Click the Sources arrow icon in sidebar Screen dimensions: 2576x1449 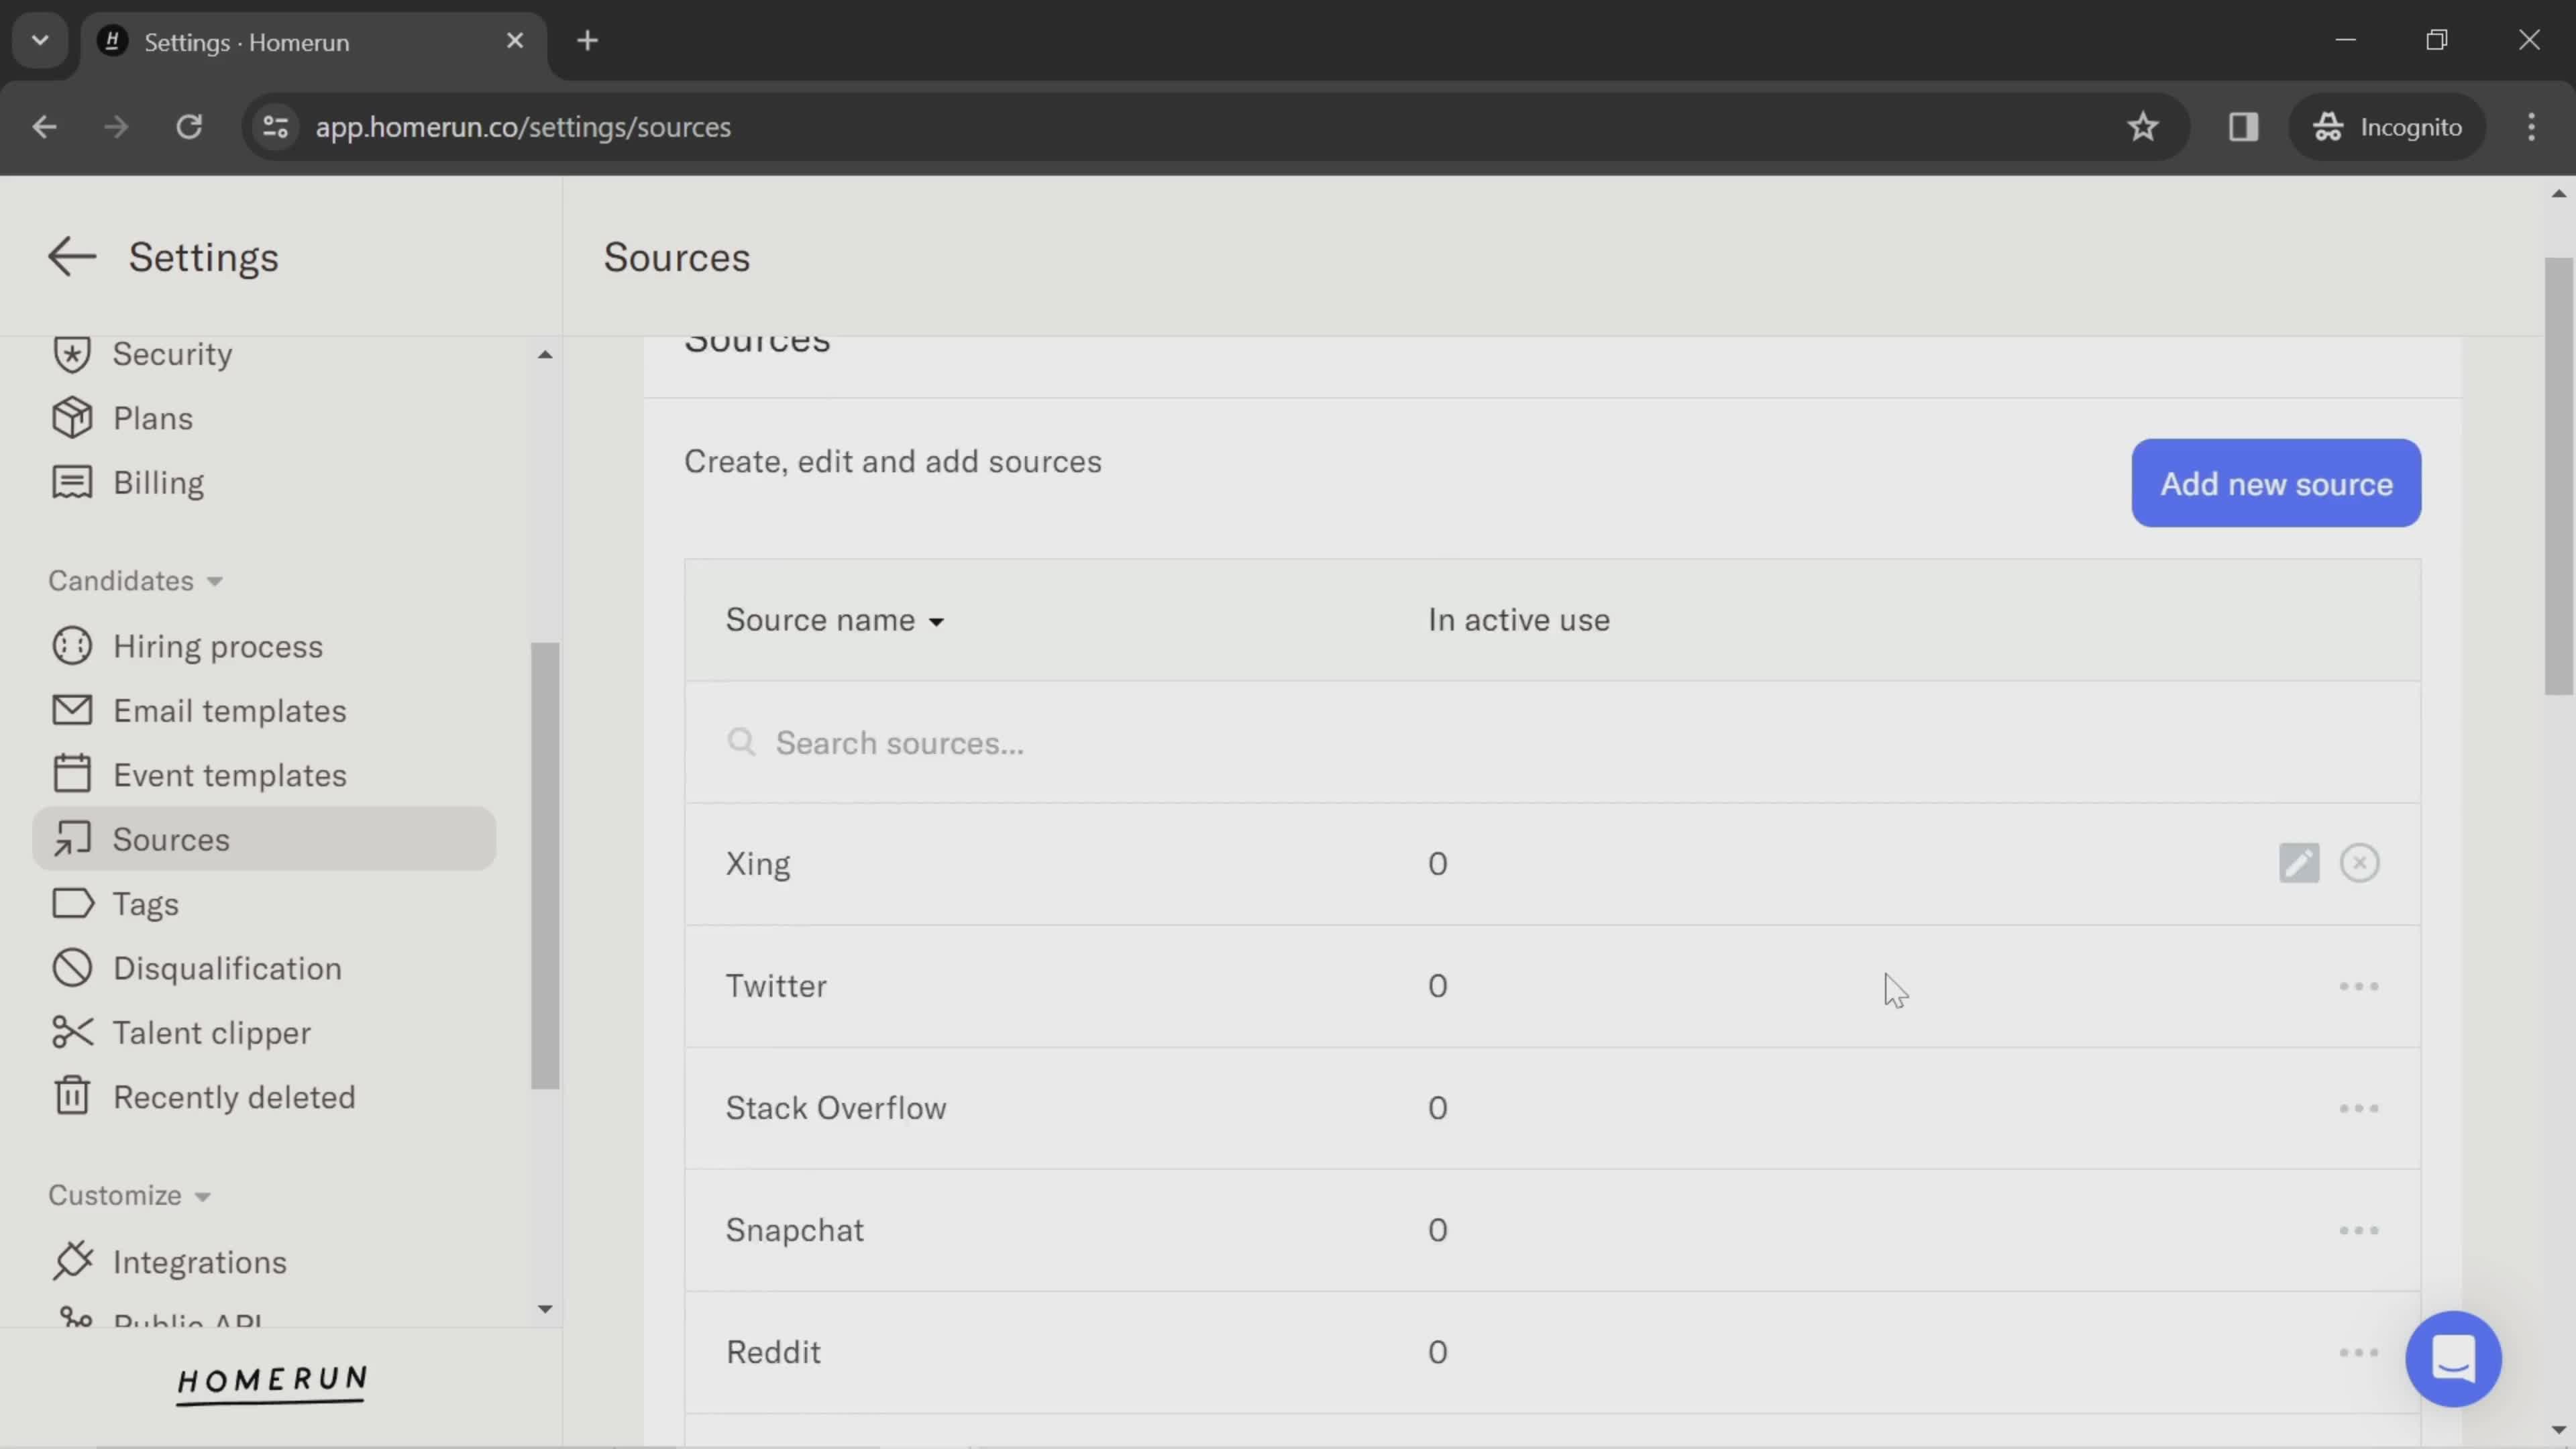pyautogui.click(x=72, y=839)
